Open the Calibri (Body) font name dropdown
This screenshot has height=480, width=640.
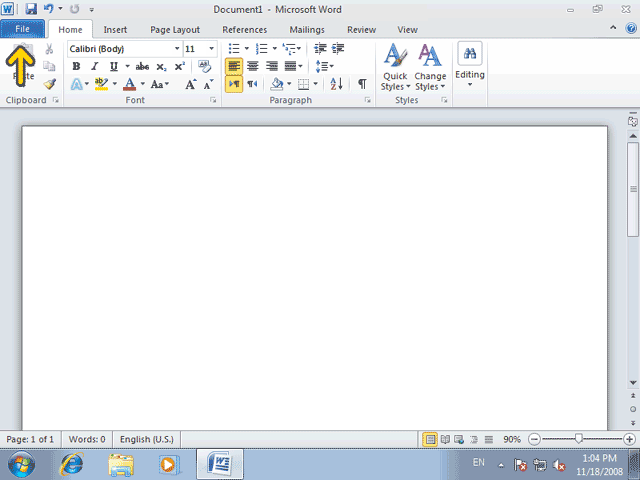click(177, 49)
